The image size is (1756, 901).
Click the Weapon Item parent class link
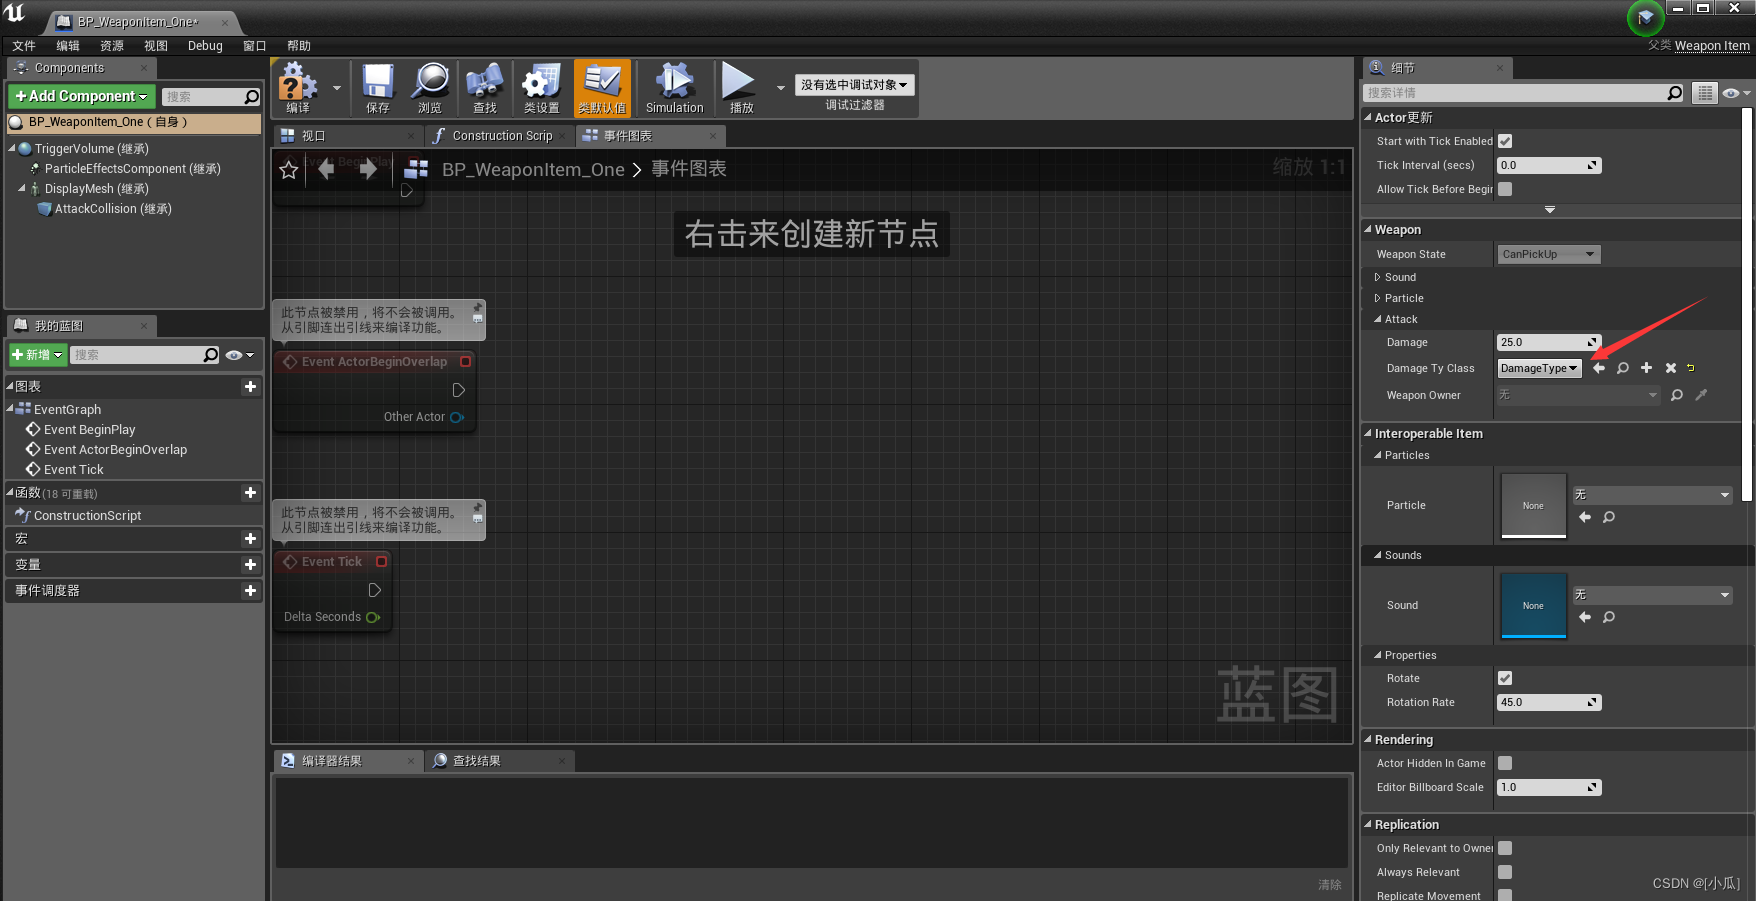(x=1712, y=46)
